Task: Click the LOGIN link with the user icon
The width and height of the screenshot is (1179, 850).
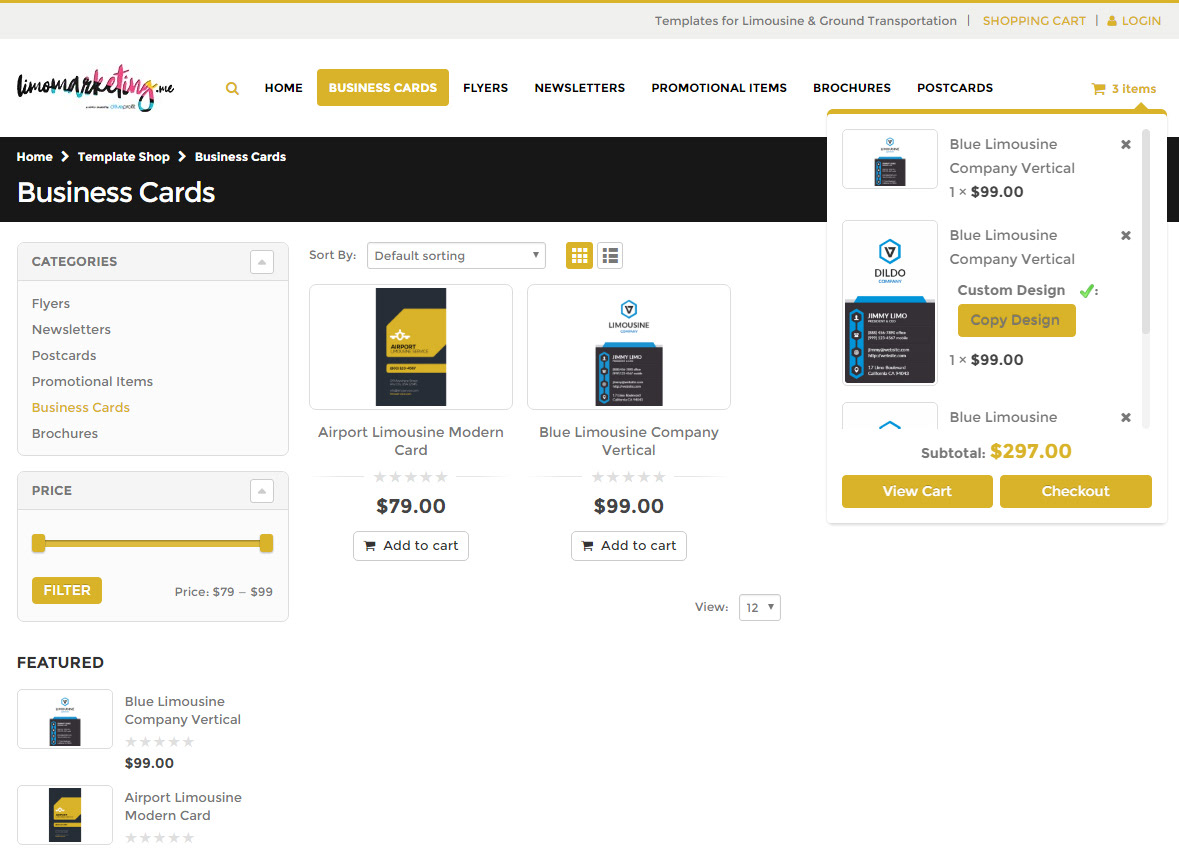Action: (x=1134, y=21)
